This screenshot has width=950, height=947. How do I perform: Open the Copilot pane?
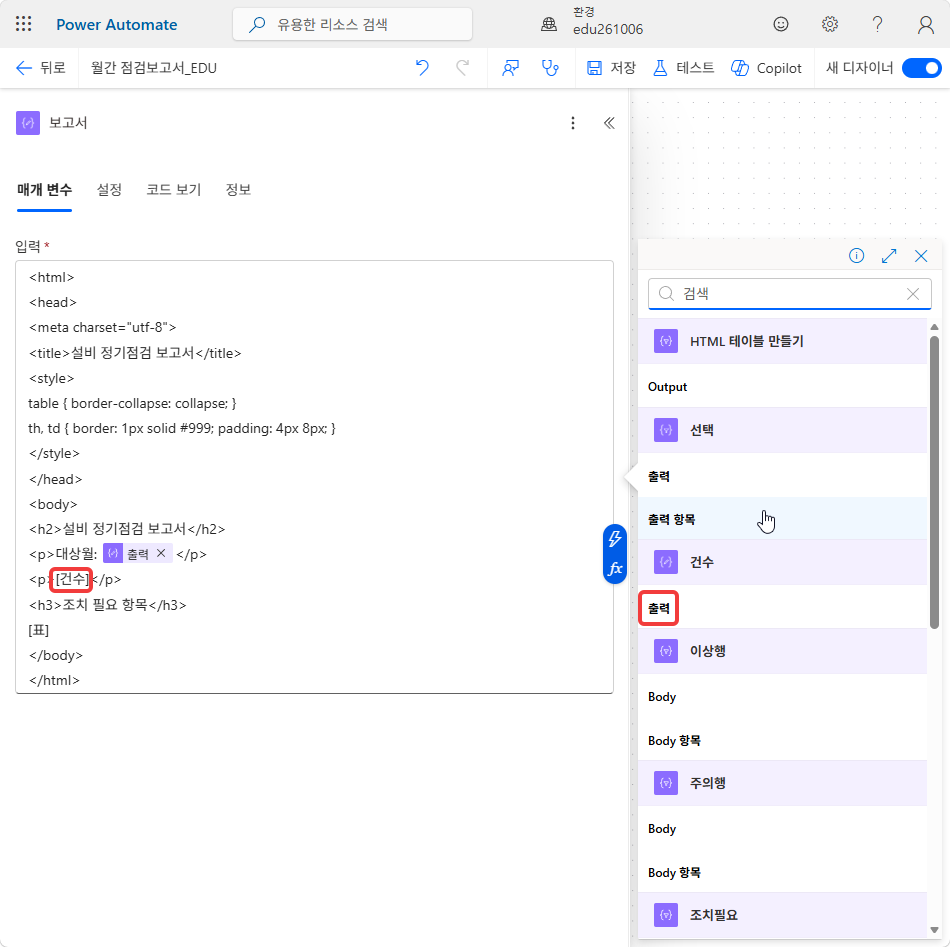766,68
